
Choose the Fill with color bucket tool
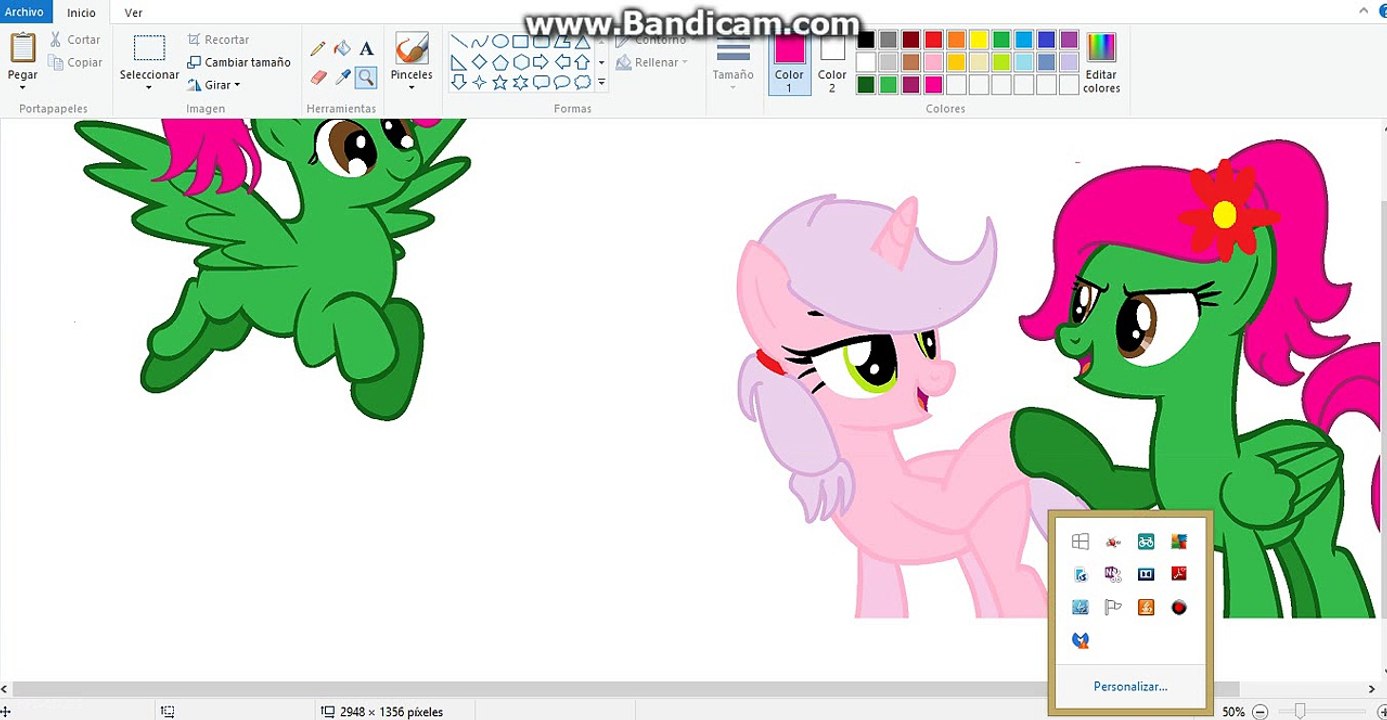coord(342,49)
